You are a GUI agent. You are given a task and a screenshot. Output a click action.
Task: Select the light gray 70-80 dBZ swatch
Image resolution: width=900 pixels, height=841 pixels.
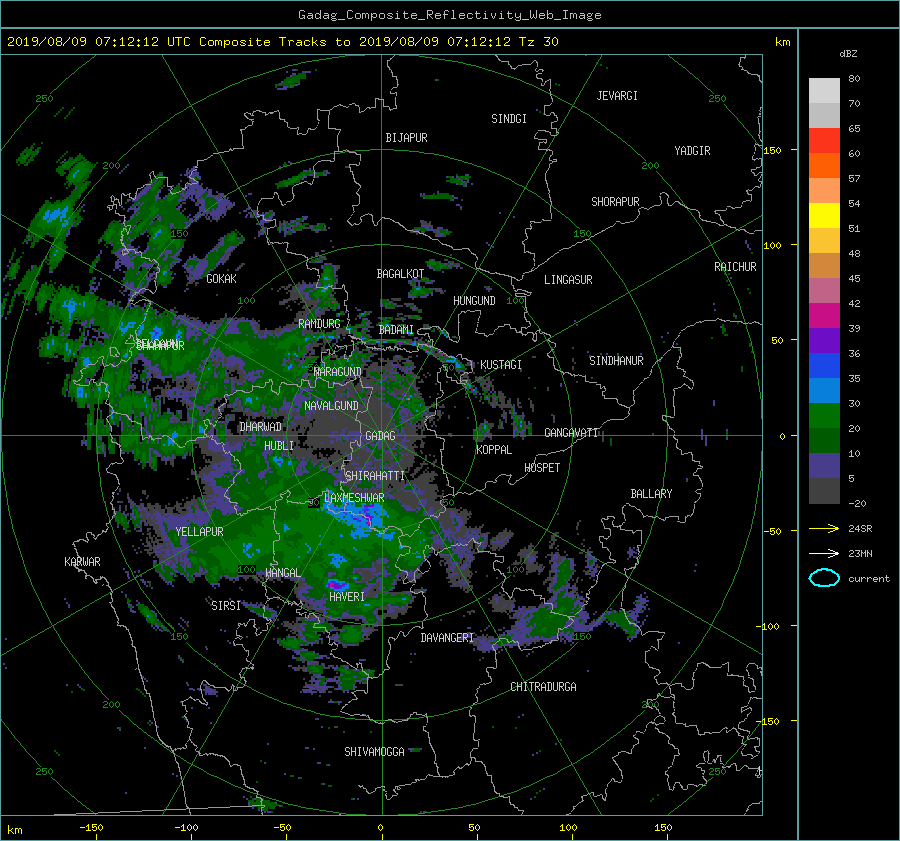[824, 90]
